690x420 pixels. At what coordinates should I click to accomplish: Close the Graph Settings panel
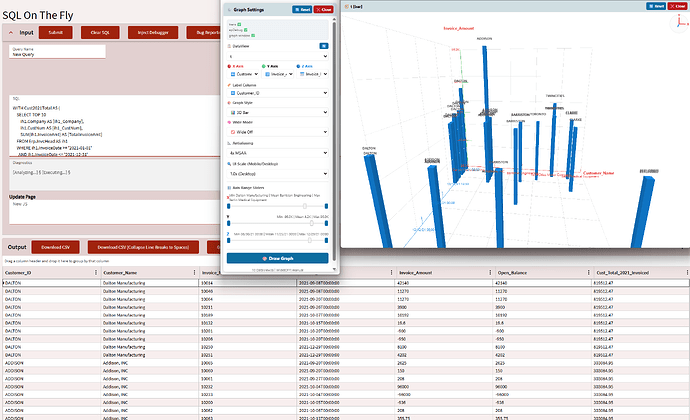tap(323, 9)
